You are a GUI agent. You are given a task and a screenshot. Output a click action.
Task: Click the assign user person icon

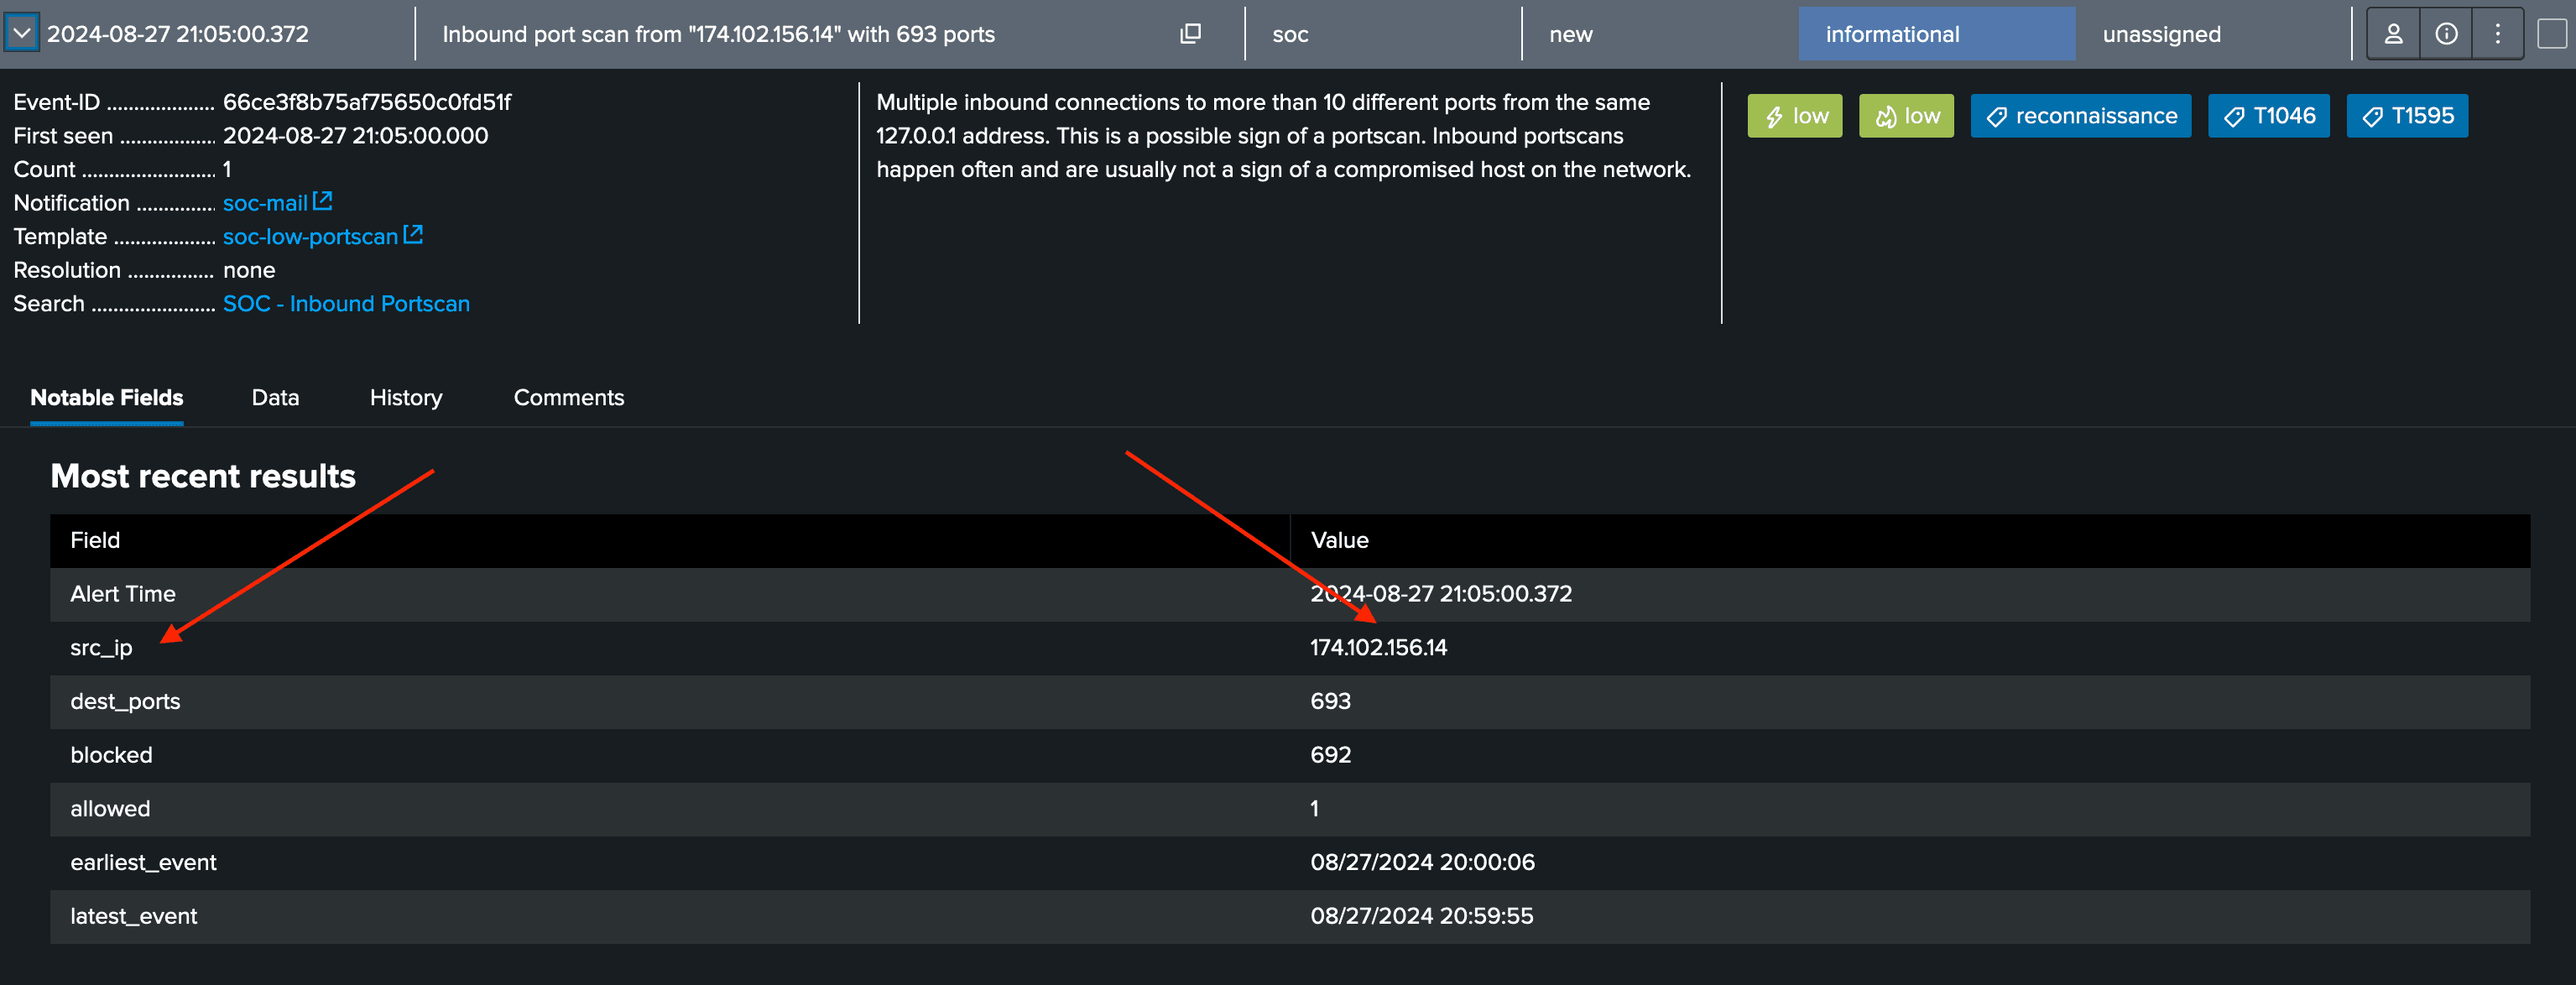(2393, 34)
